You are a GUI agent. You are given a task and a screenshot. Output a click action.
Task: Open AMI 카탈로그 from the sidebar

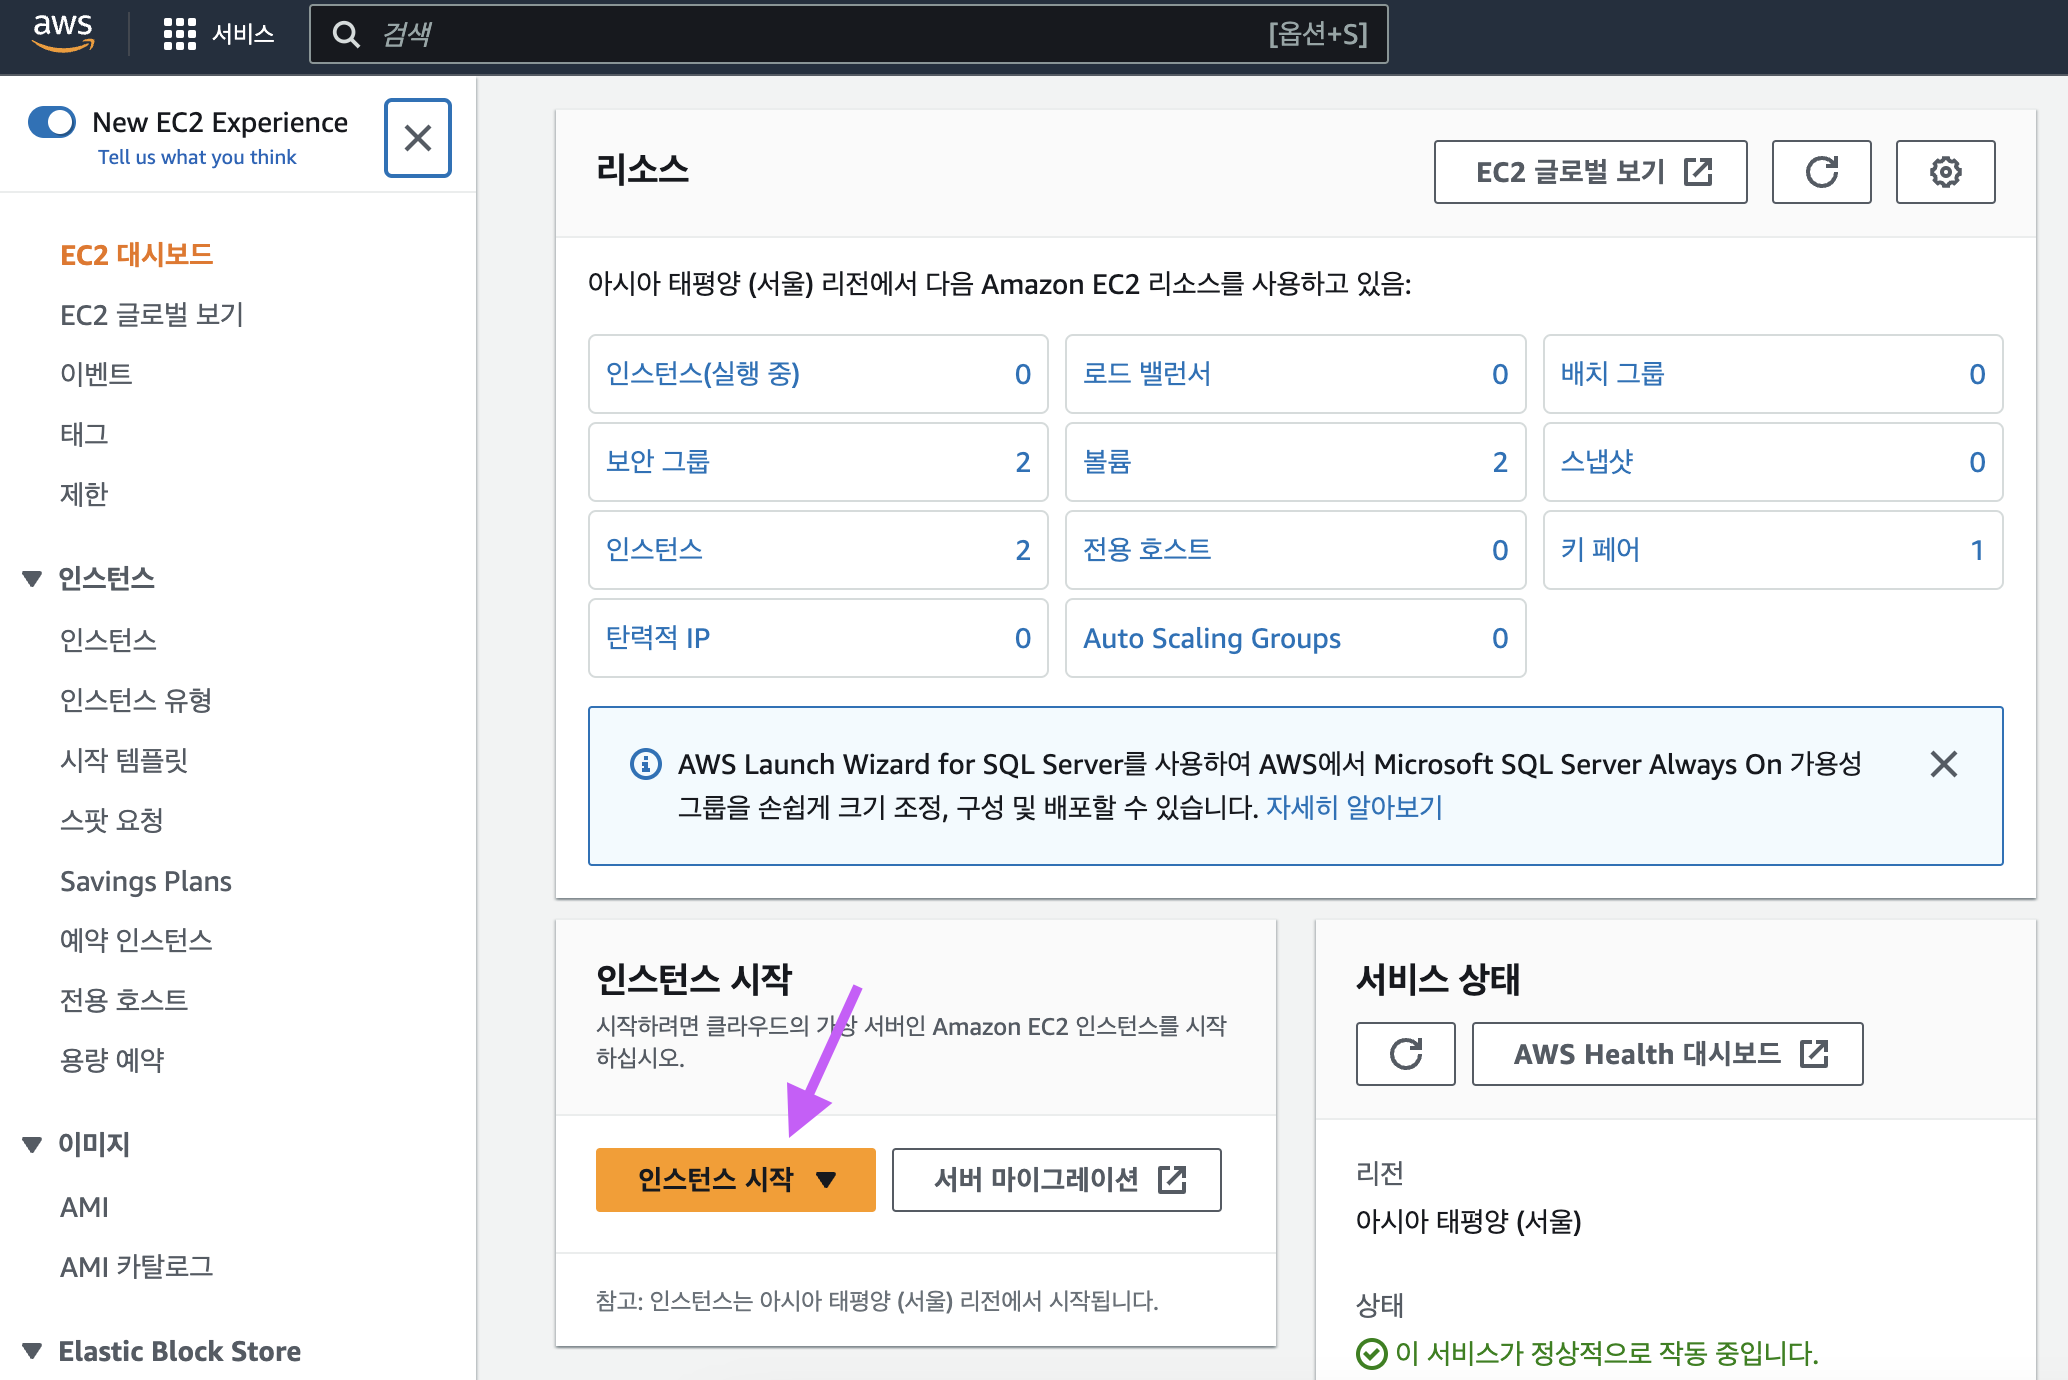click(x=137, y=1267)
